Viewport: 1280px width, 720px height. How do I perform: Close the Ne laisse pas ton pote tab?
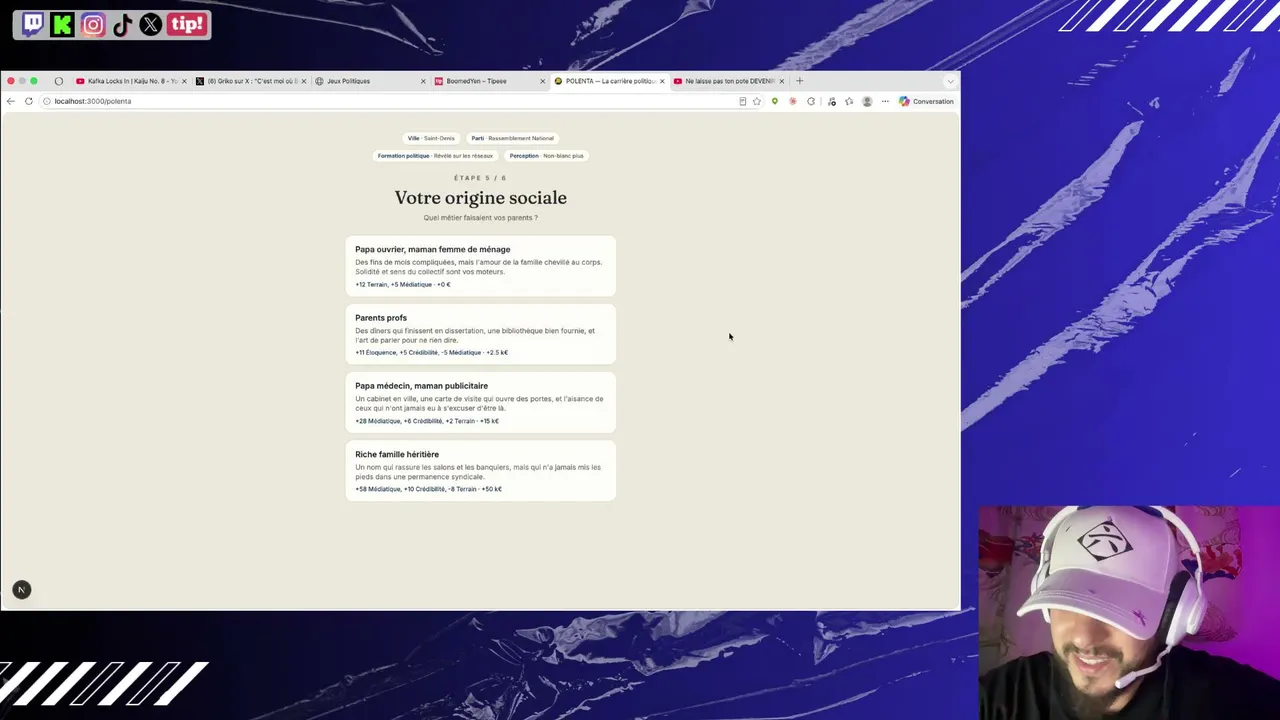[x=782, y=81]
